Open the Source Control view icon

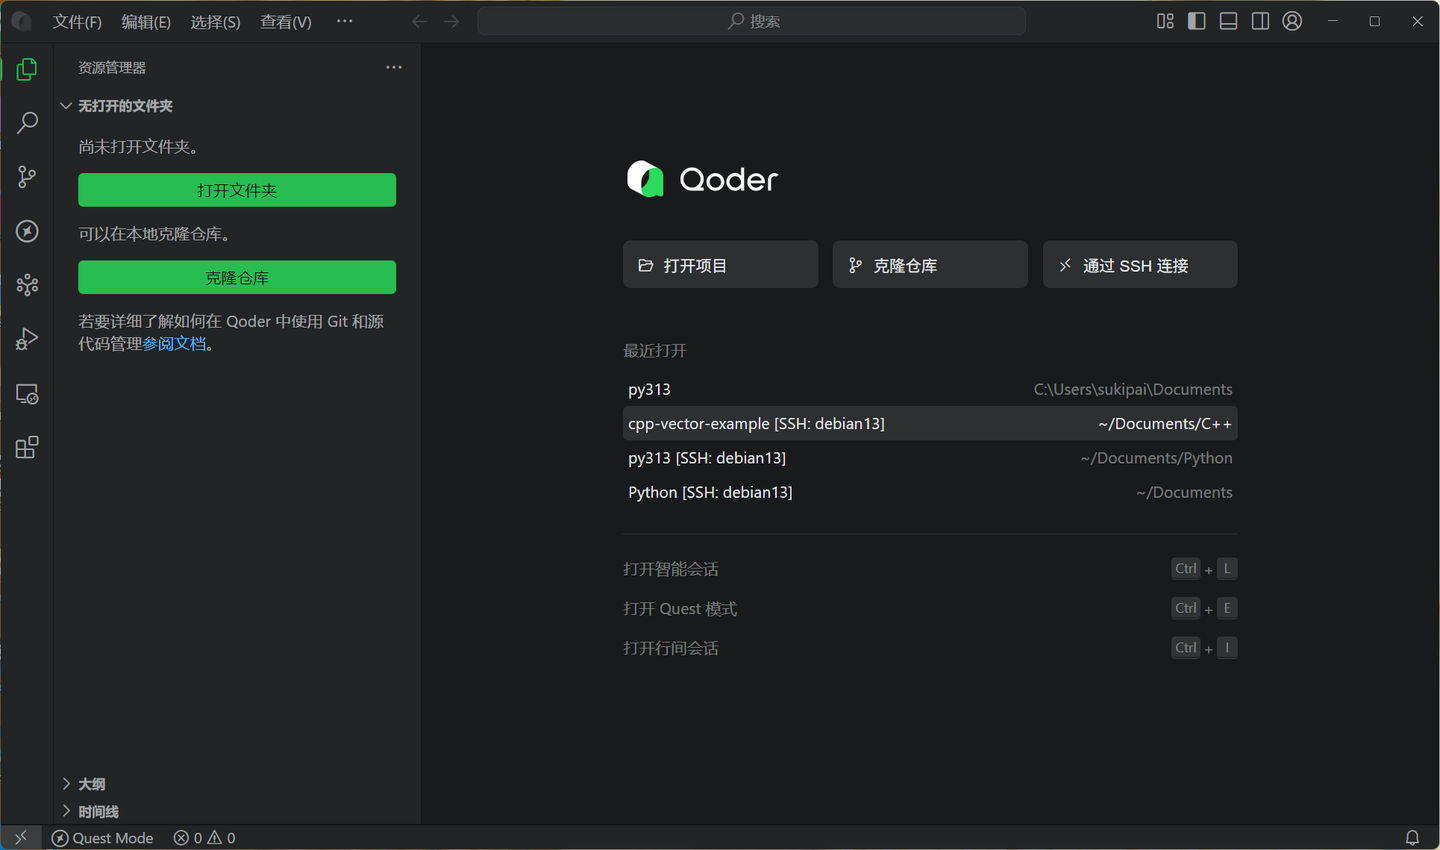(x=27, y=177)
